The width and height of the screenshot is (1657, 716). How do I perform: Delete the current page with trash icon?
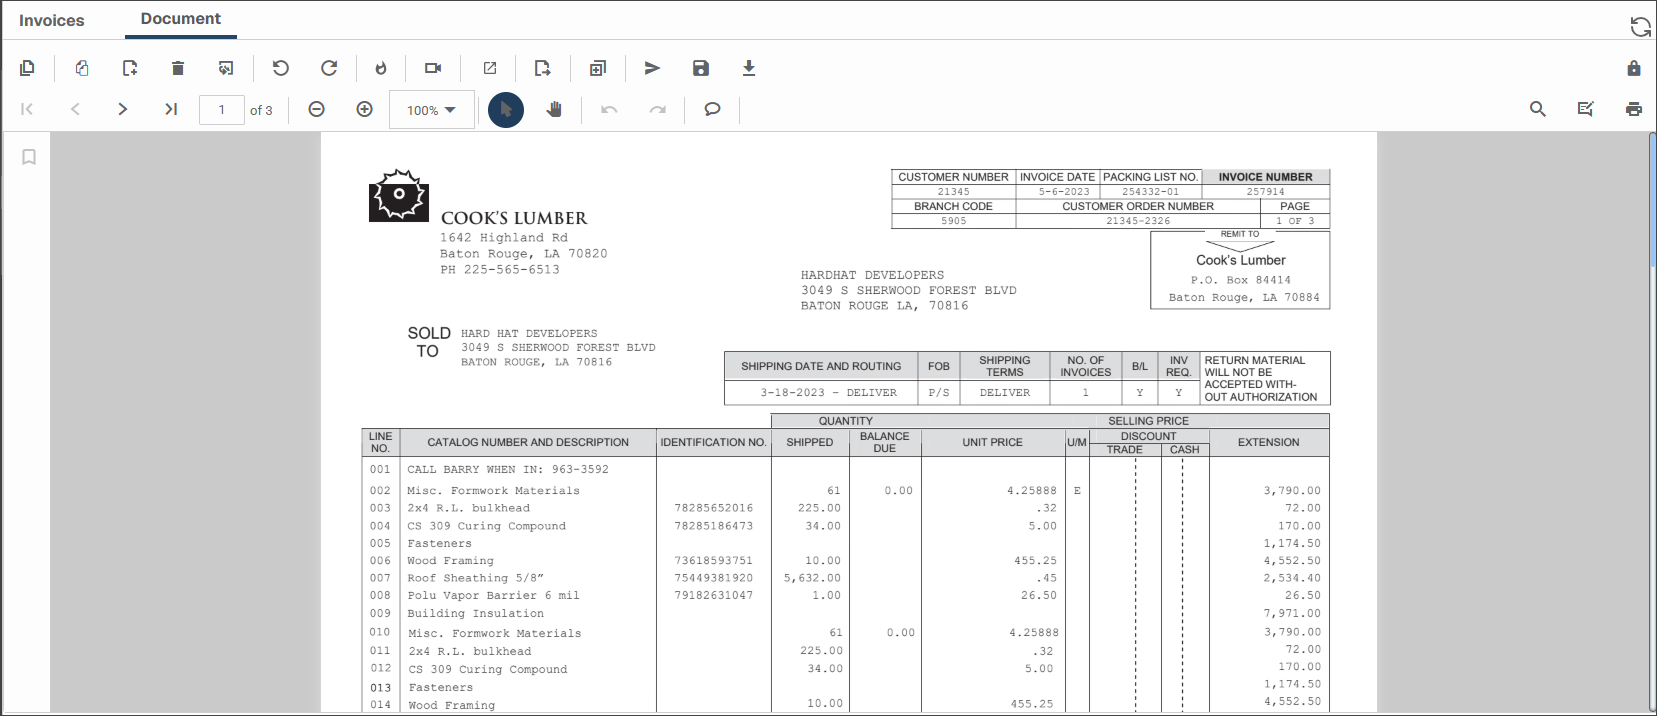click(178, 68)
